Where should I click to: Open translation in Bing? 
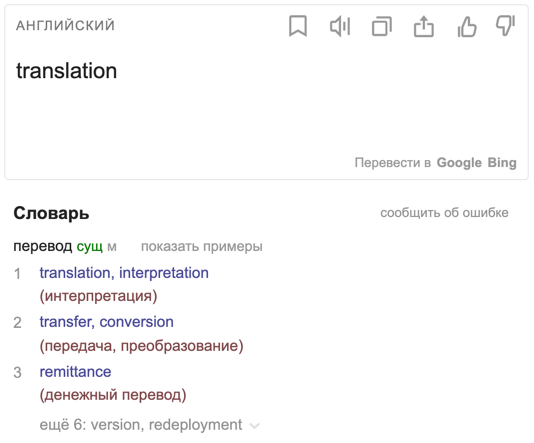pos(502,162)
